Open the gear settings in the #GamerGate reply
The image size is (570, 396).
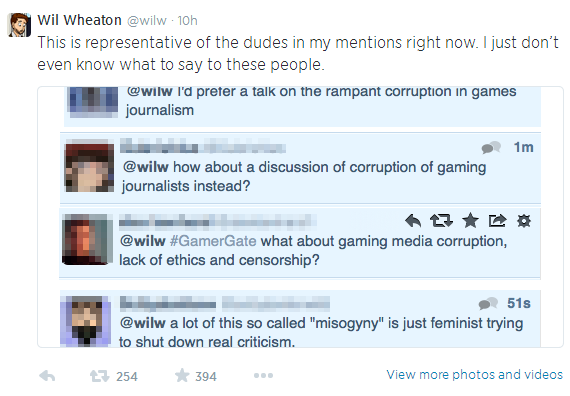(524, 221)
